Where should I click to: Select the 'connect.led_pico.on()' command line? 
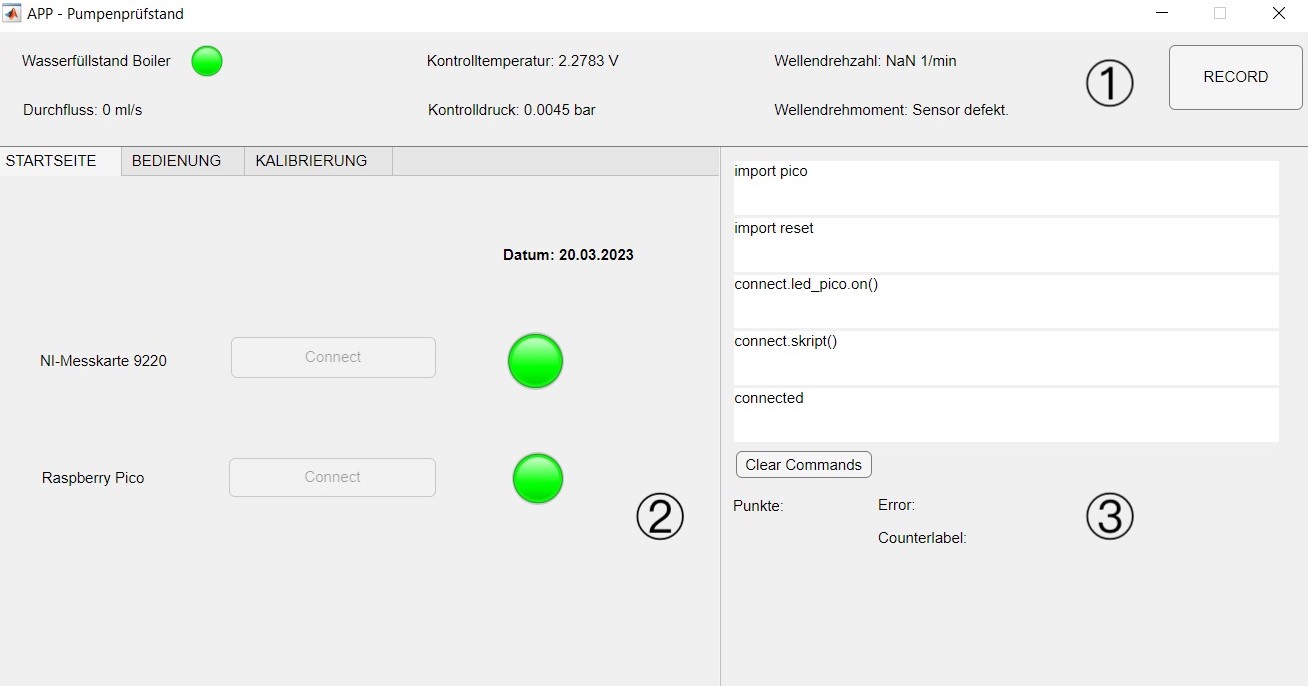pos(1005,301)
